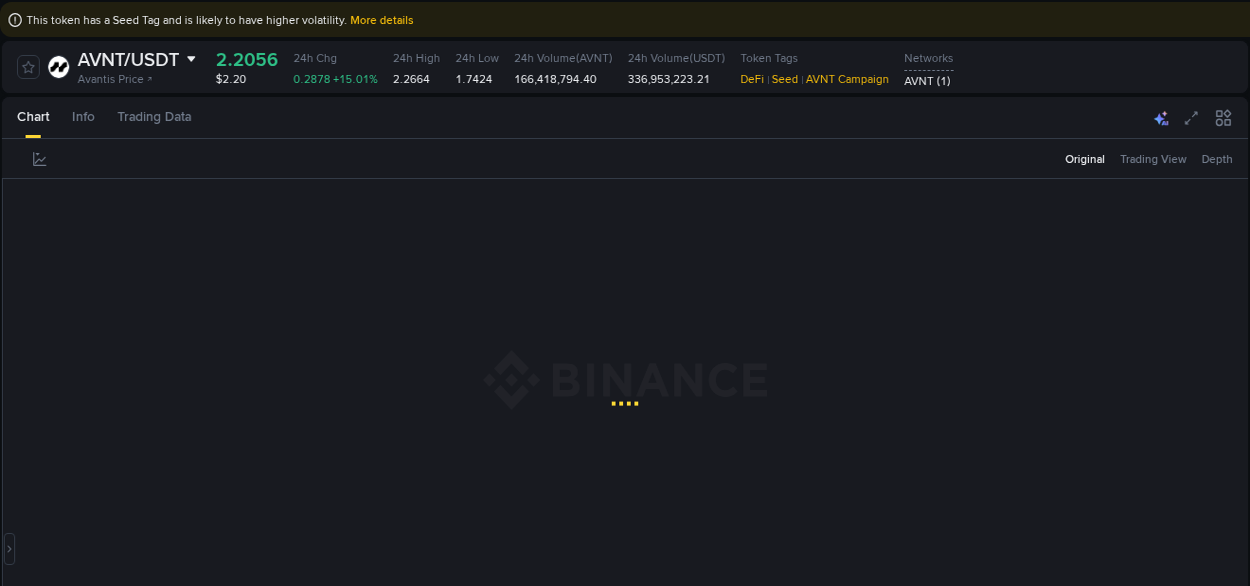The width and height of the screenshot is (1250, 586).
Task: Select the Original chart view
Action: (1085, 158)
